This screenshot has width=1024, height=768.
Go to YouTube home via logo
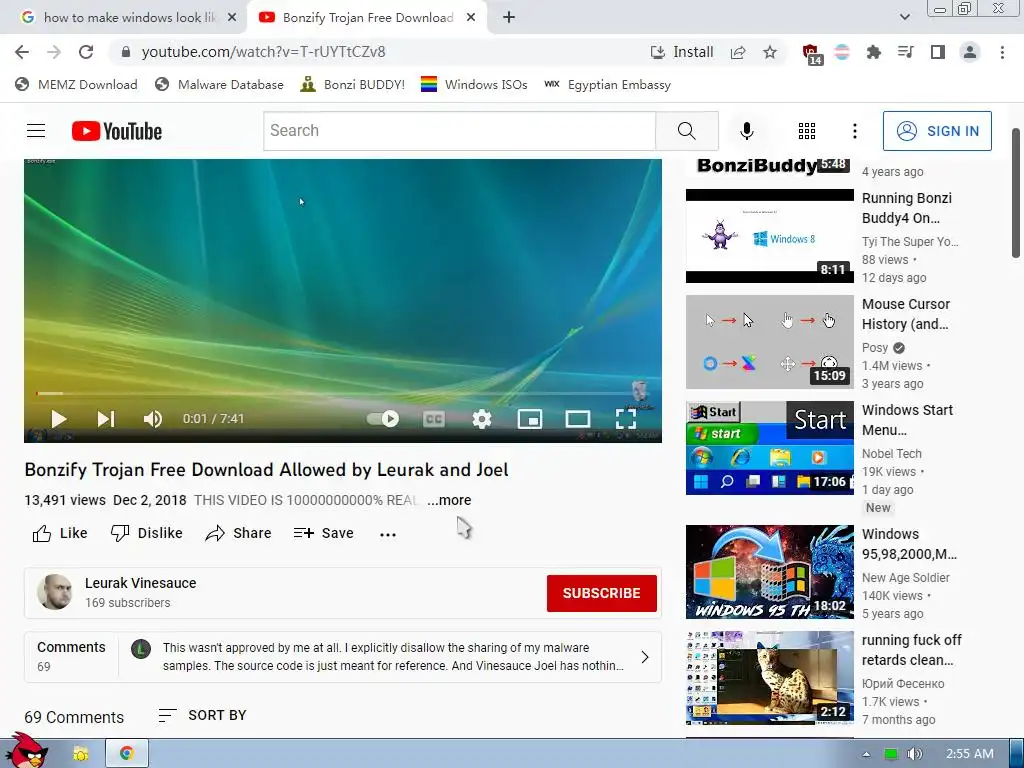pyautogui.click(x=117, y=131)
